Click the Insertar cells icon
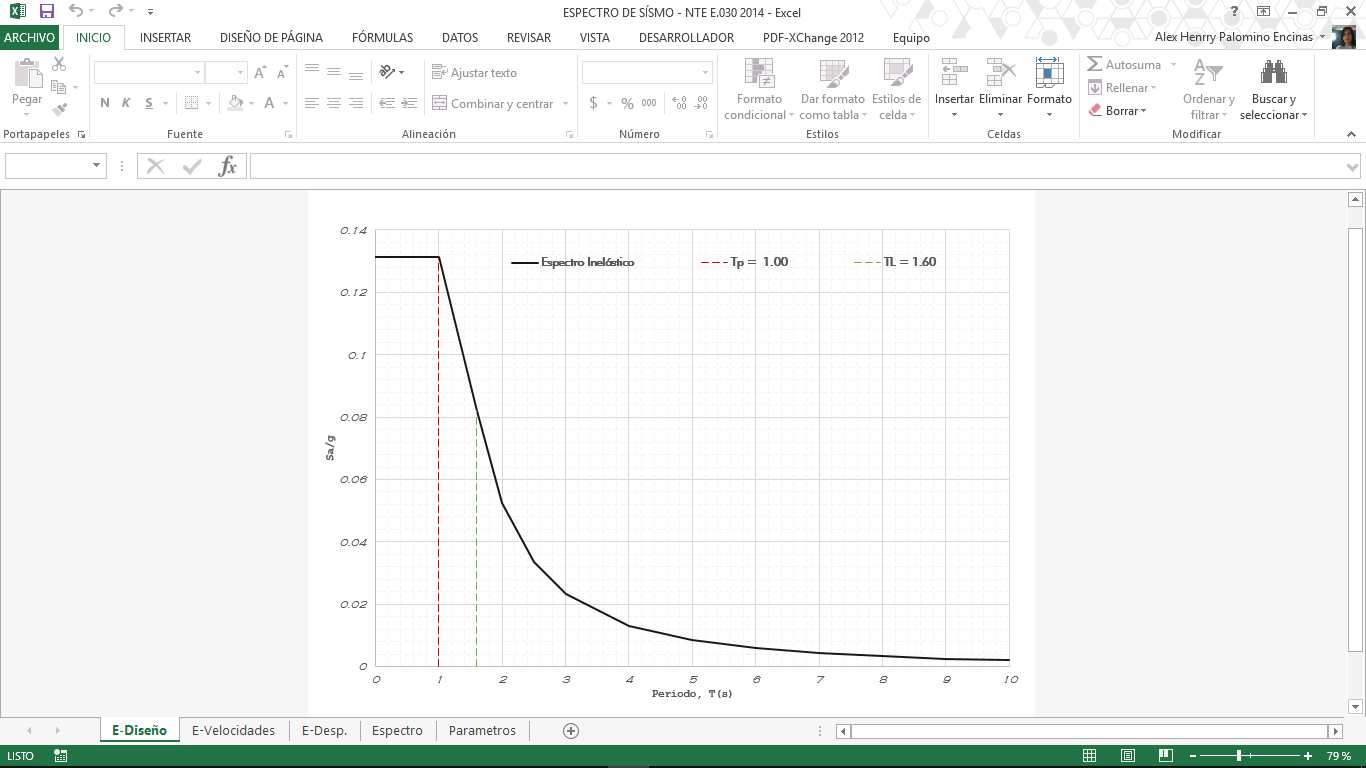 pyautogui.click(x=954, y=73)
